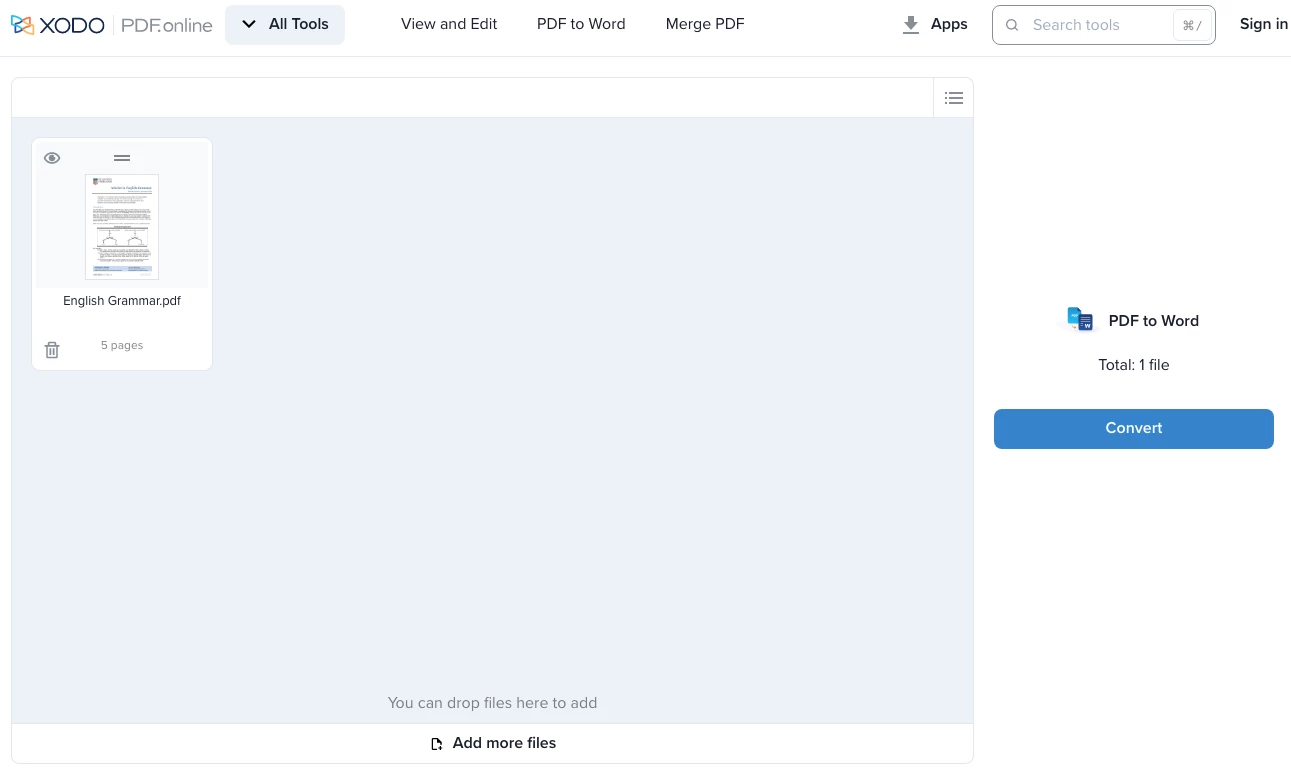Select the English Grammar.pdf page thumbnail
Image resolution: width=1291 pixels, height=769 pixels.
point(122,227)
